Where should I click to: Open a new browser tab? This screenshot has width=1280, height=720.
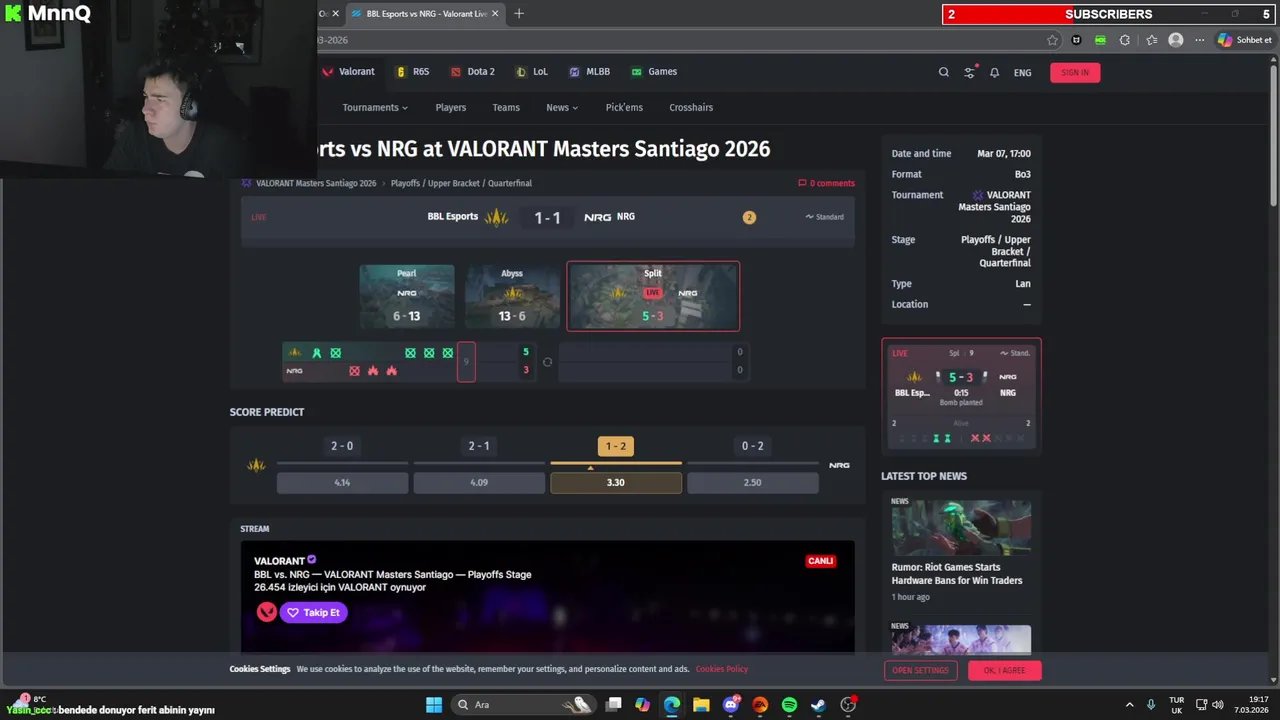[519, 14]
